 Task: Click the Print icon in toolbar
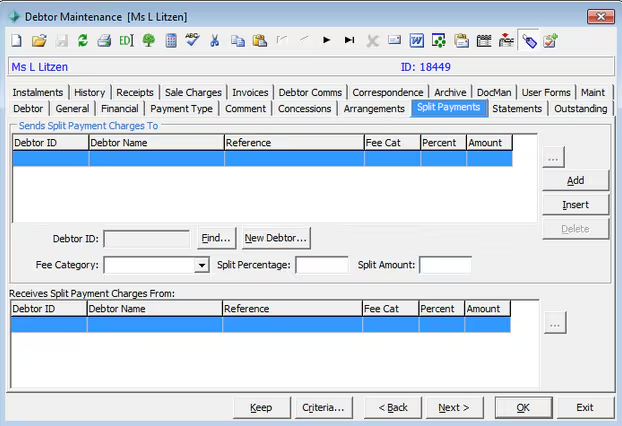tap(104, 41)
